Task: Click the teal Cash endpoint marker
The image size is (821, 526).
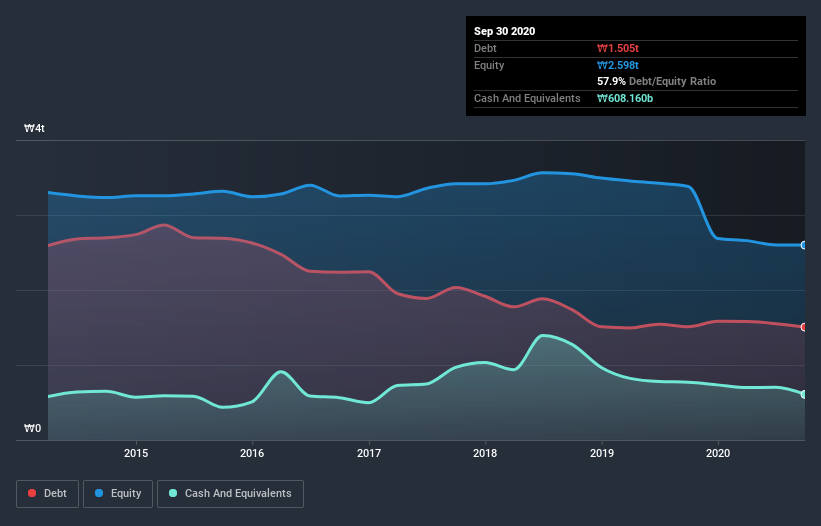Action: 804,394
